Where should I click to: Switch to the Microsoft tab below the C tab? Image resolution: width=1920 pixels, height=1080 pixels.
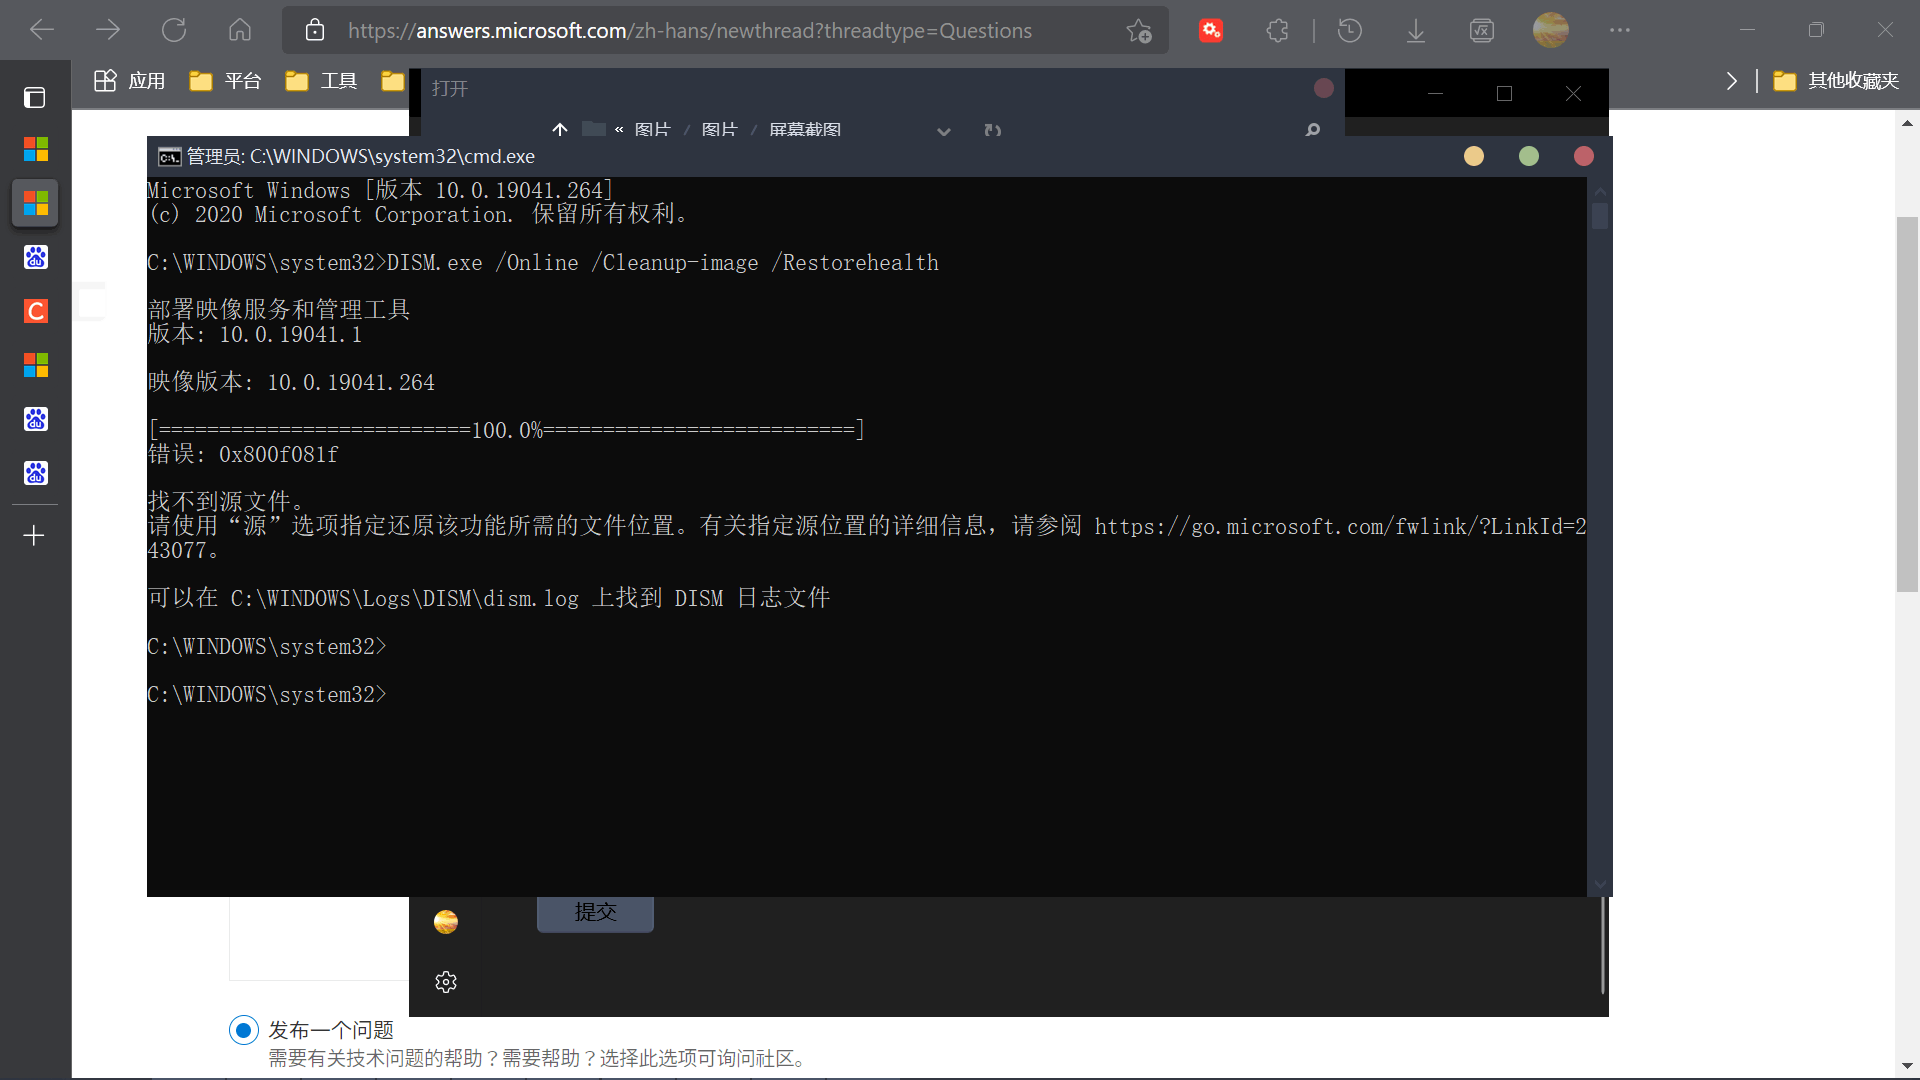tap(35, 365)
